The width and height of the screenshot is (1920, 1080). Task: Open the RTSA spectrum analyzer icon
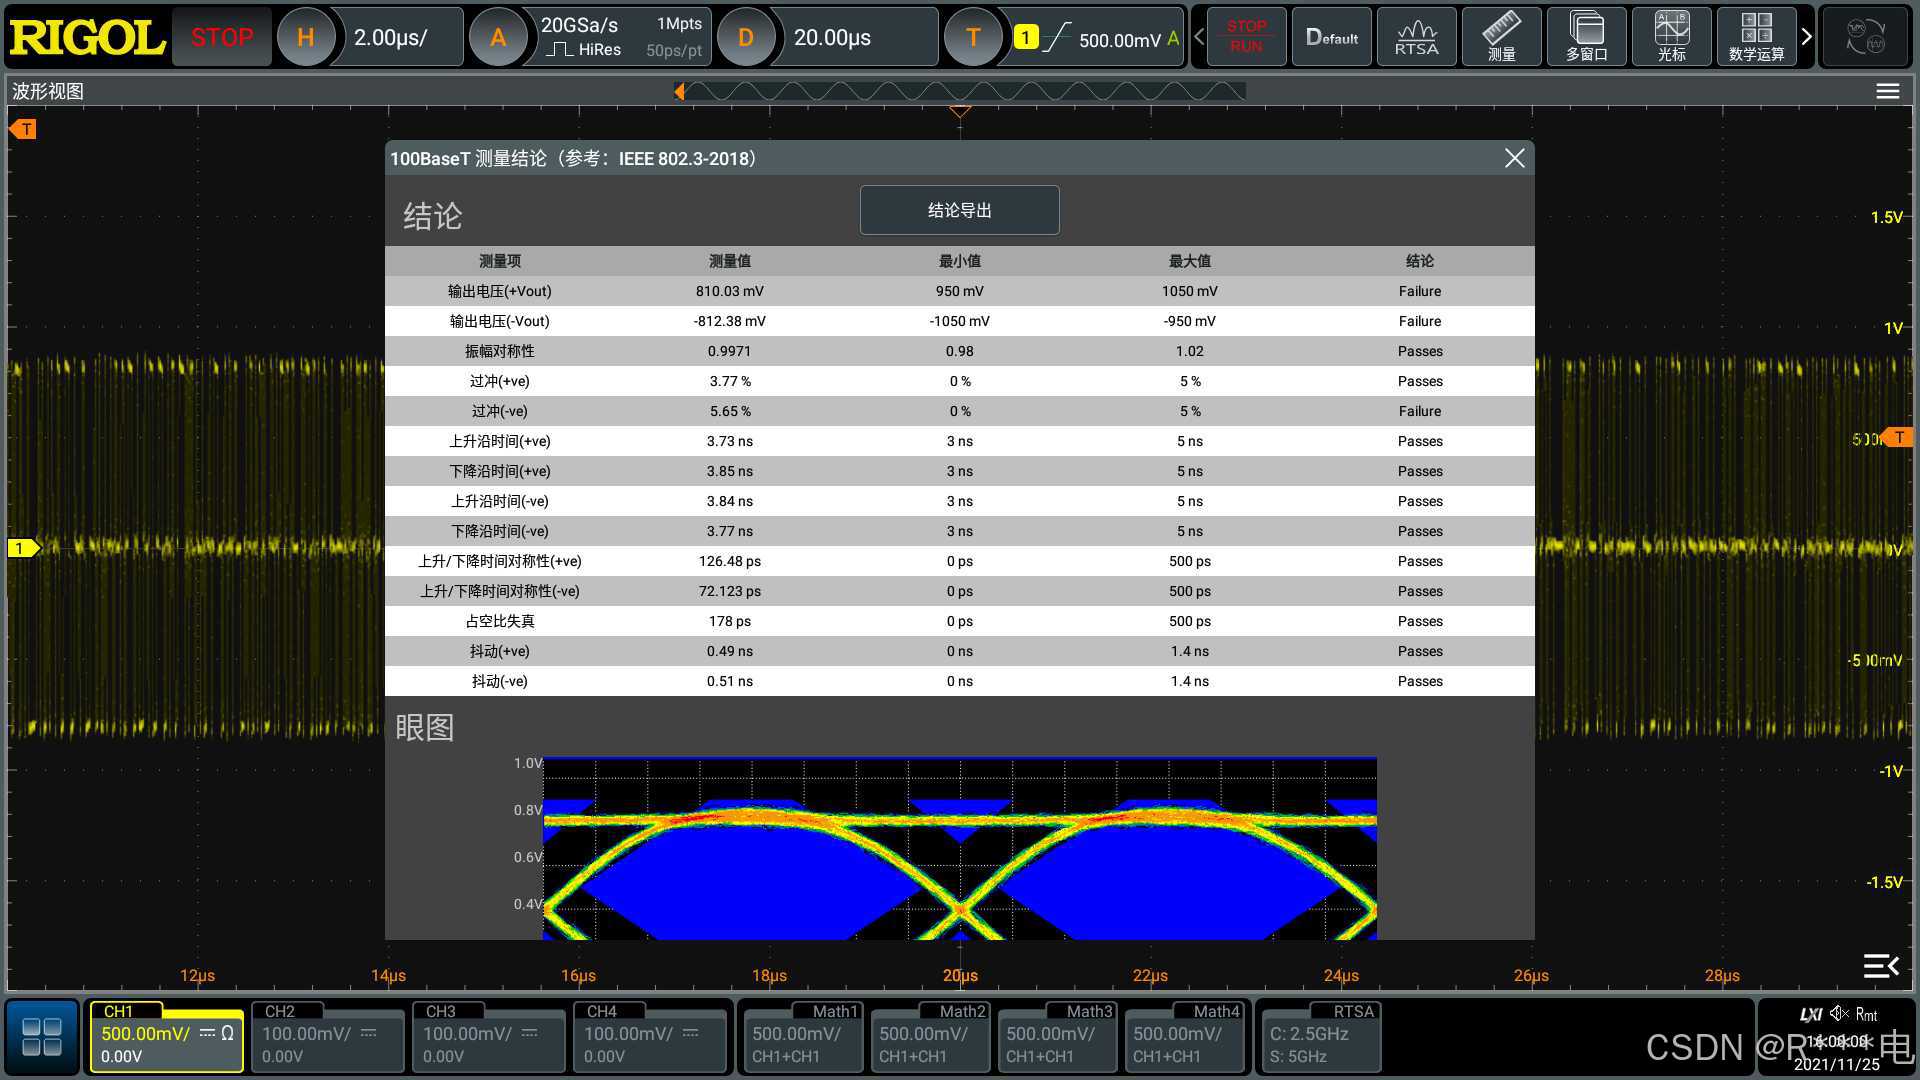(x=1416, y=37)
